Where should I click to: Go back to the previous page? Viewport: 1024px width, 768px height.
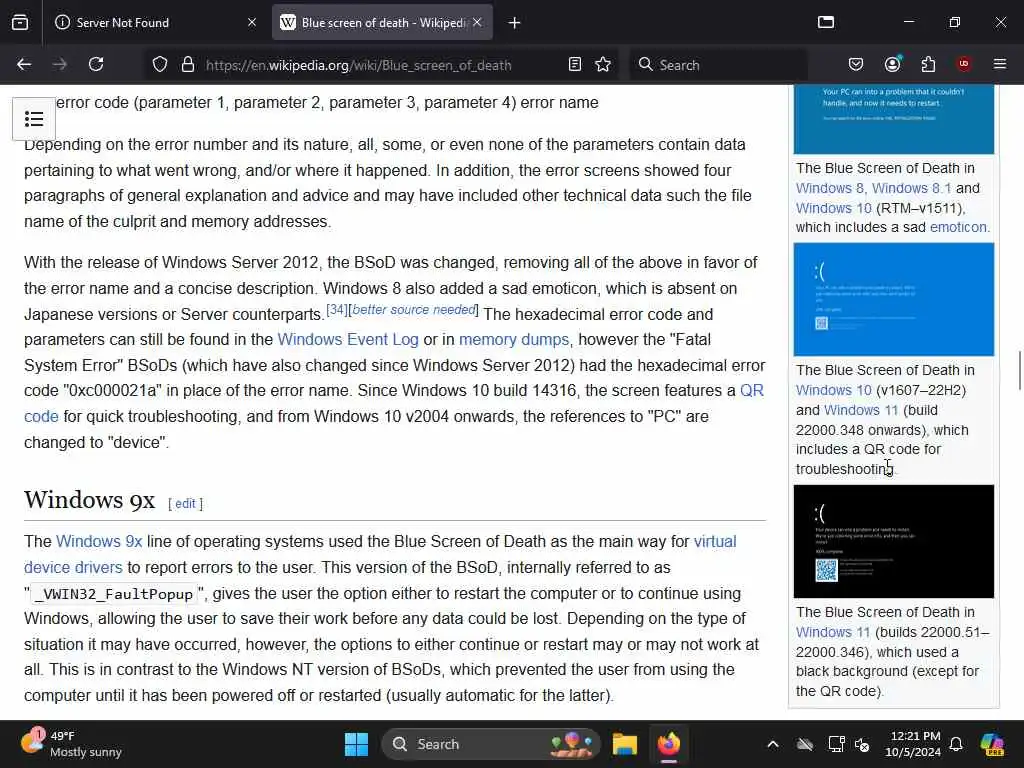[x=24, y=65]
